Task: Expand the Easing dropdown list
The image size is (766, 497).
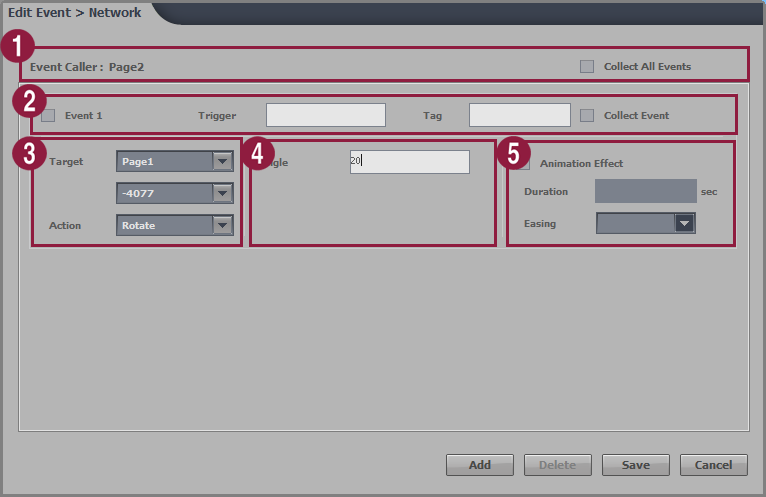Action: click(645, 223)
